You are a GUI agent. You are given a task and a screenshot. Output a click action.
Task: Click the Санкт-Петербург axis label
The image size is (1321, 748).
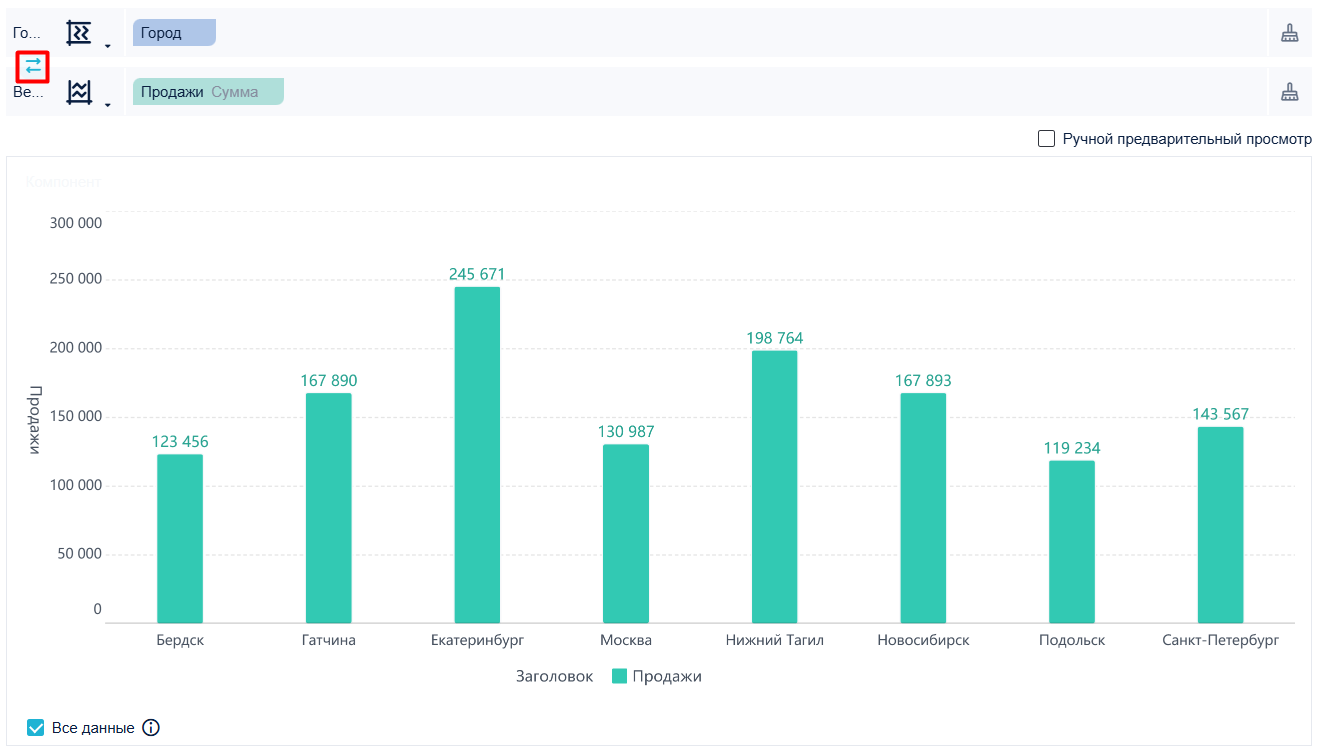(x=1220, y=640)
